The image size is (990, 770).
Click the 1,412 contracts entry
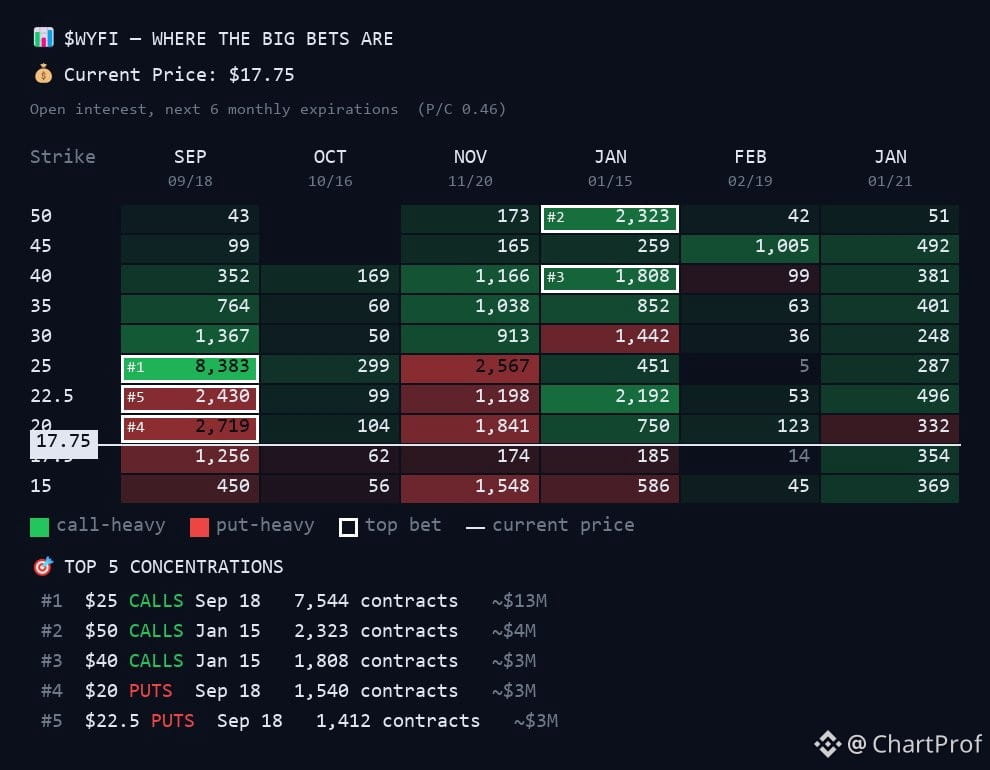coord(398,721)
